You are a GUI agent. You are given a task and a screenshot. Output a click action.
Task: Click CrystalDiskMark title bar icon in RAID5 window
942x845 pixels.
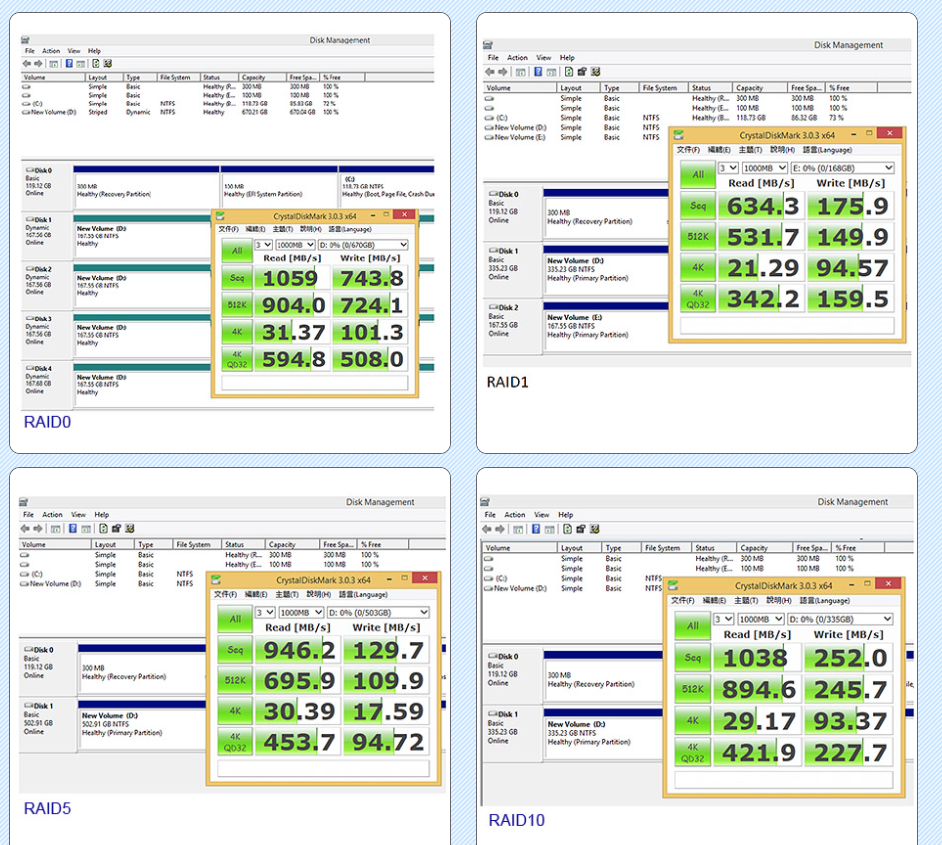[x=217, y=579]
